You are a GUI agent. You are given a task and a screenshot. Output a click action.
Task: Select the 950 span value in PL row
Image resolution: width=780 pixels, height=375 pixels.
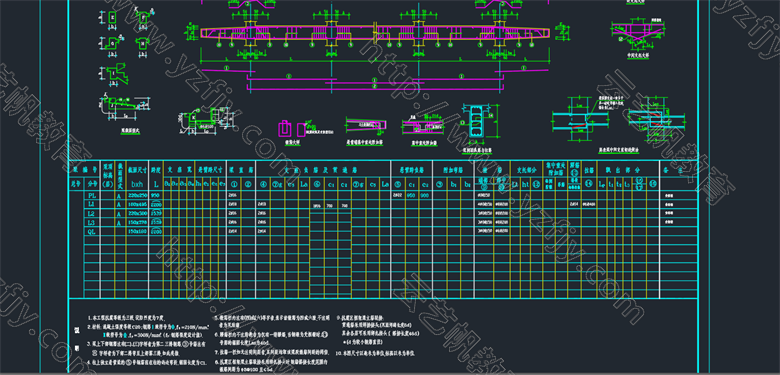click(x=155, y=195)
